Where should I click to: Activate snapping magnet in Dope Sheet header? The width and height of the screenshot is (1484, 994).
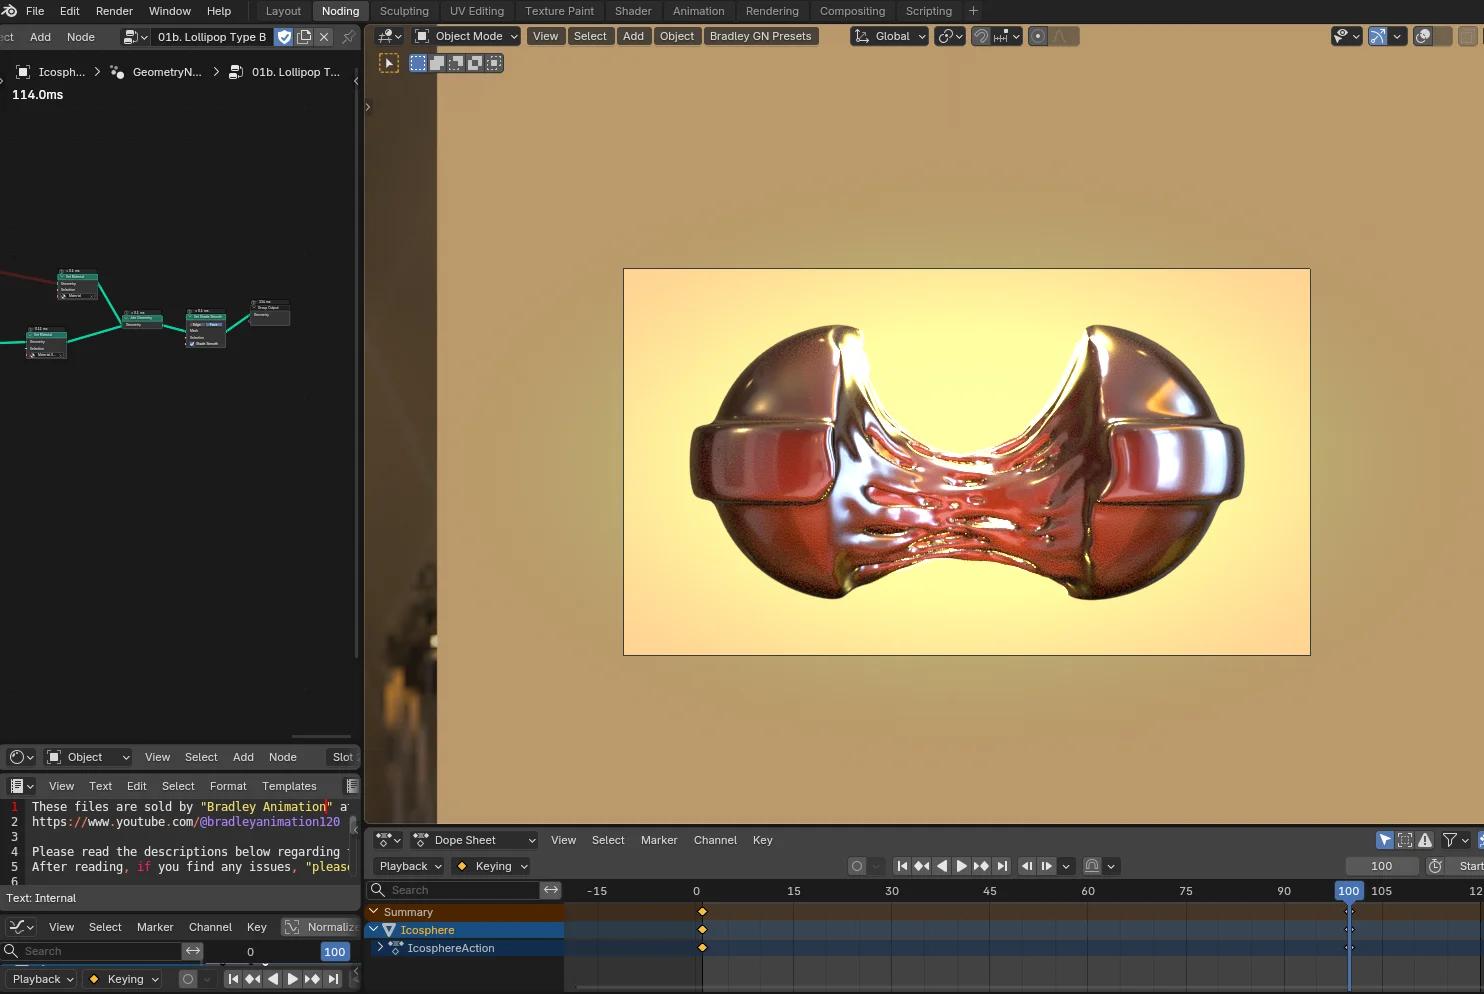click(1093, 866)
